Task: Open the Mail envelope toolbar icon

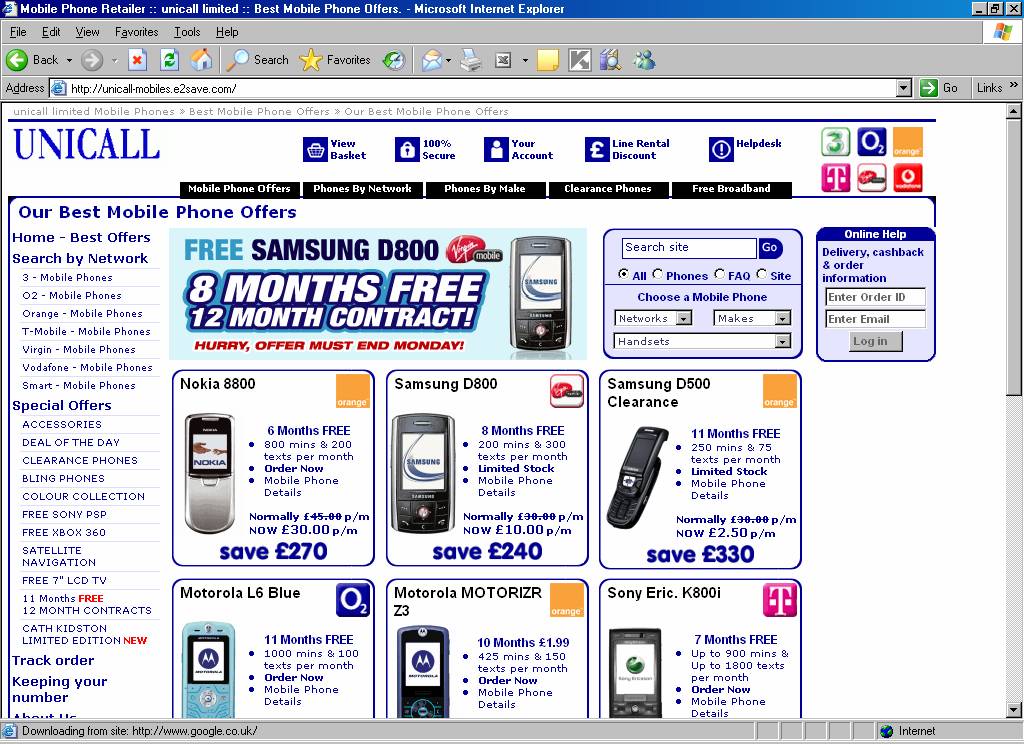Action: tap(432, 60)
